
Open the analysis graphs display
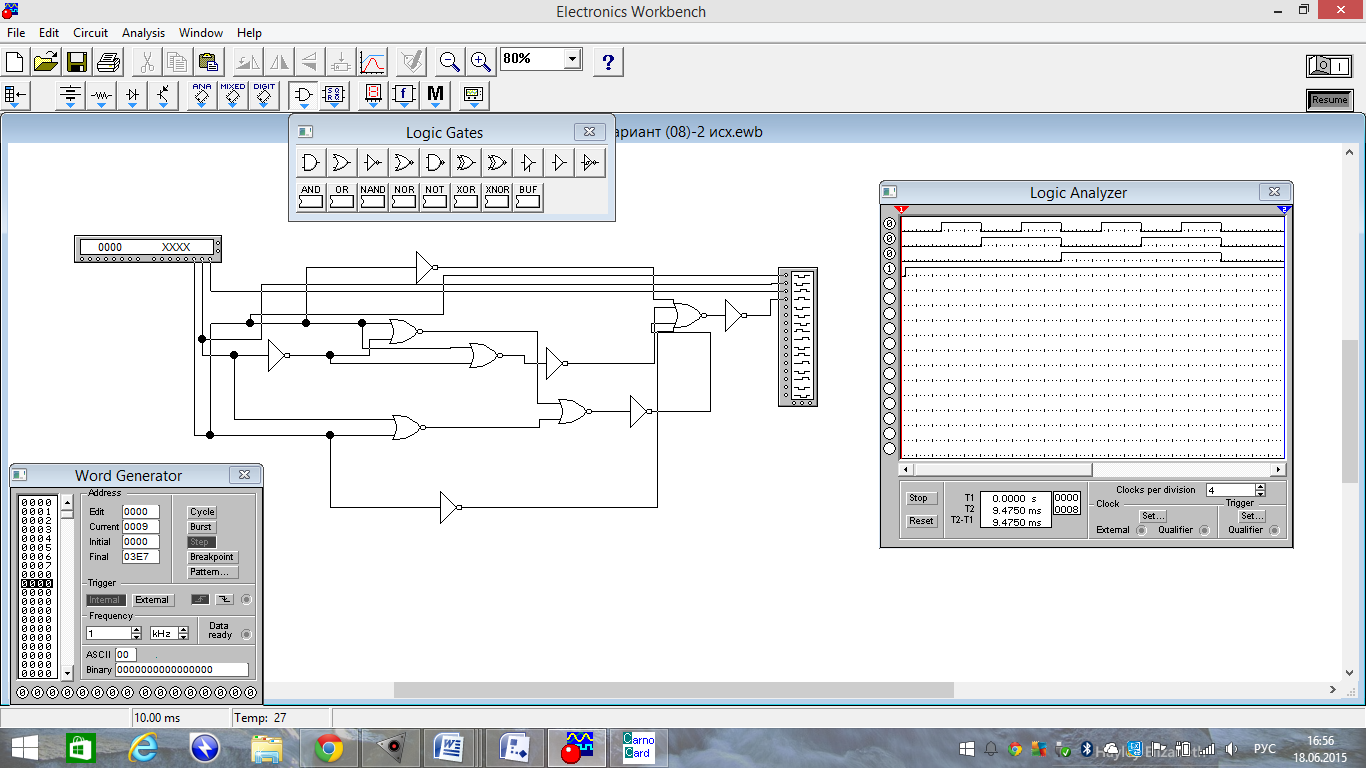point(372,62)
